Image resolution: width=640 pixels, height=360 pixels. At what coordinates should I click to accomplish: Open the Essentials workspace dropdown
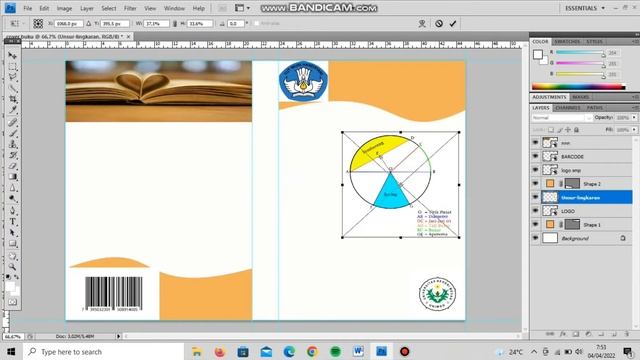coord(585,8)
